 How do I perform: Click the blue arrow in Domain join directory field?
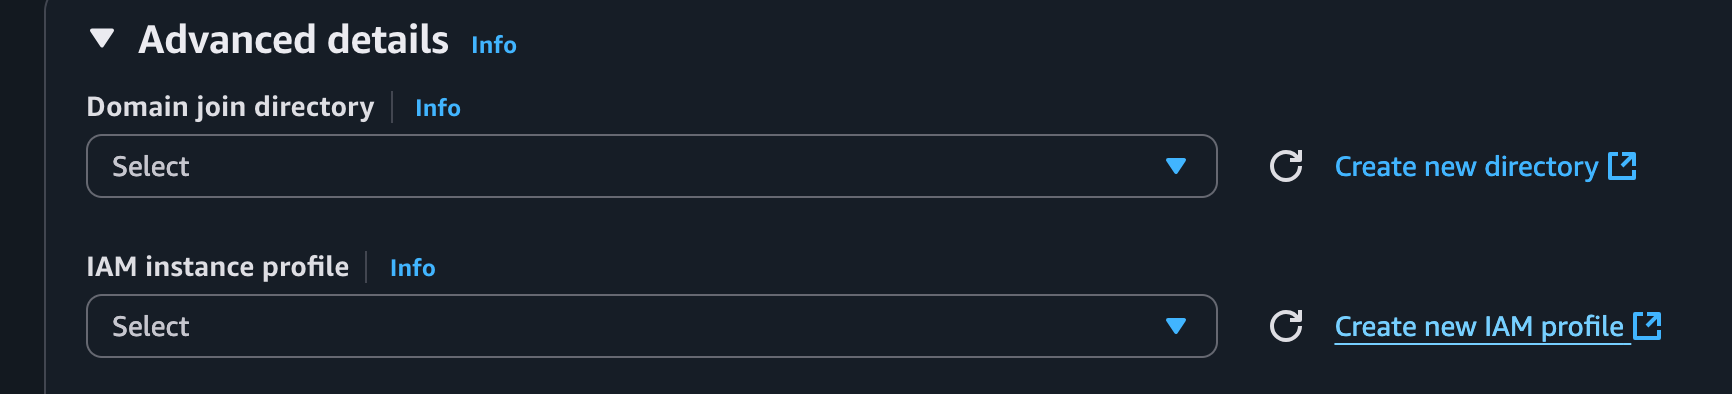1176,166
